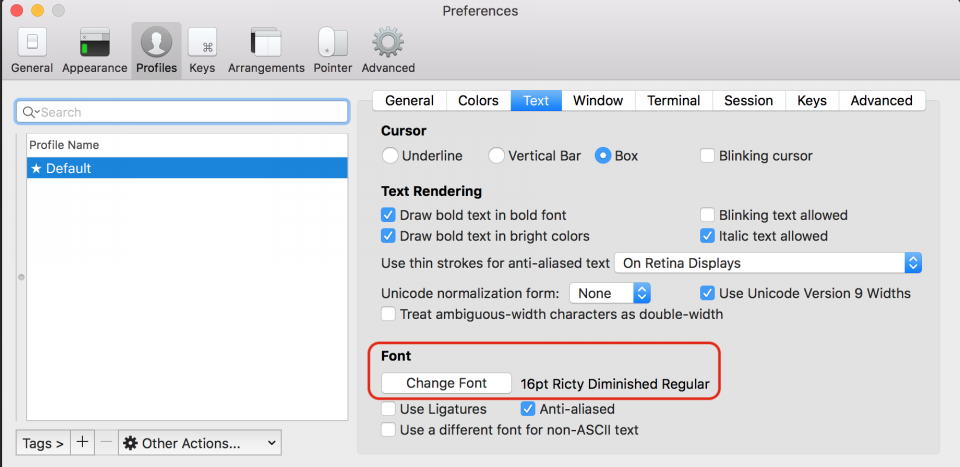
Task: Add a new profile with plus icon
Action: tap(83, 443)
